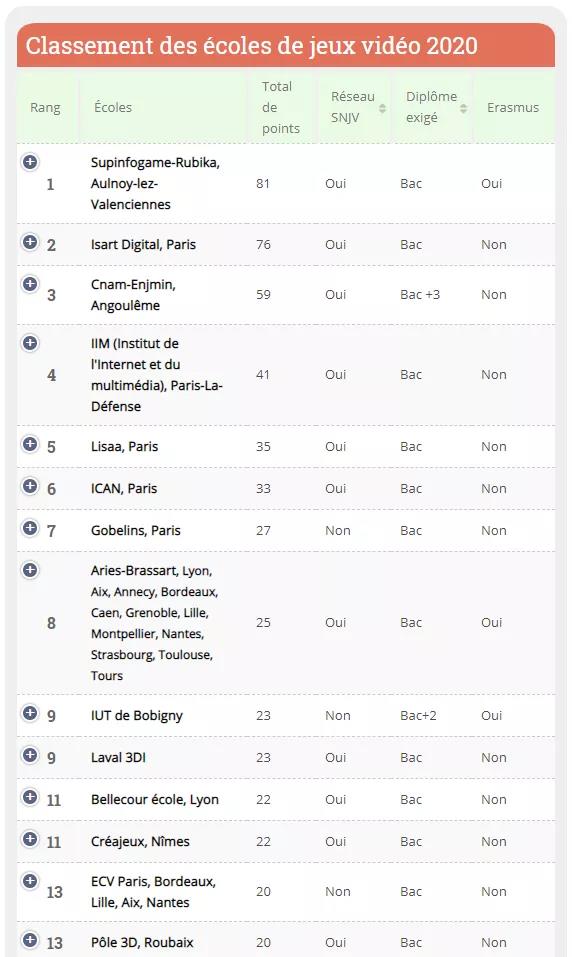The image size is (572, 957).
Task: Click the Total de points header
Action: pyautogui.click(x=282, y=107)
